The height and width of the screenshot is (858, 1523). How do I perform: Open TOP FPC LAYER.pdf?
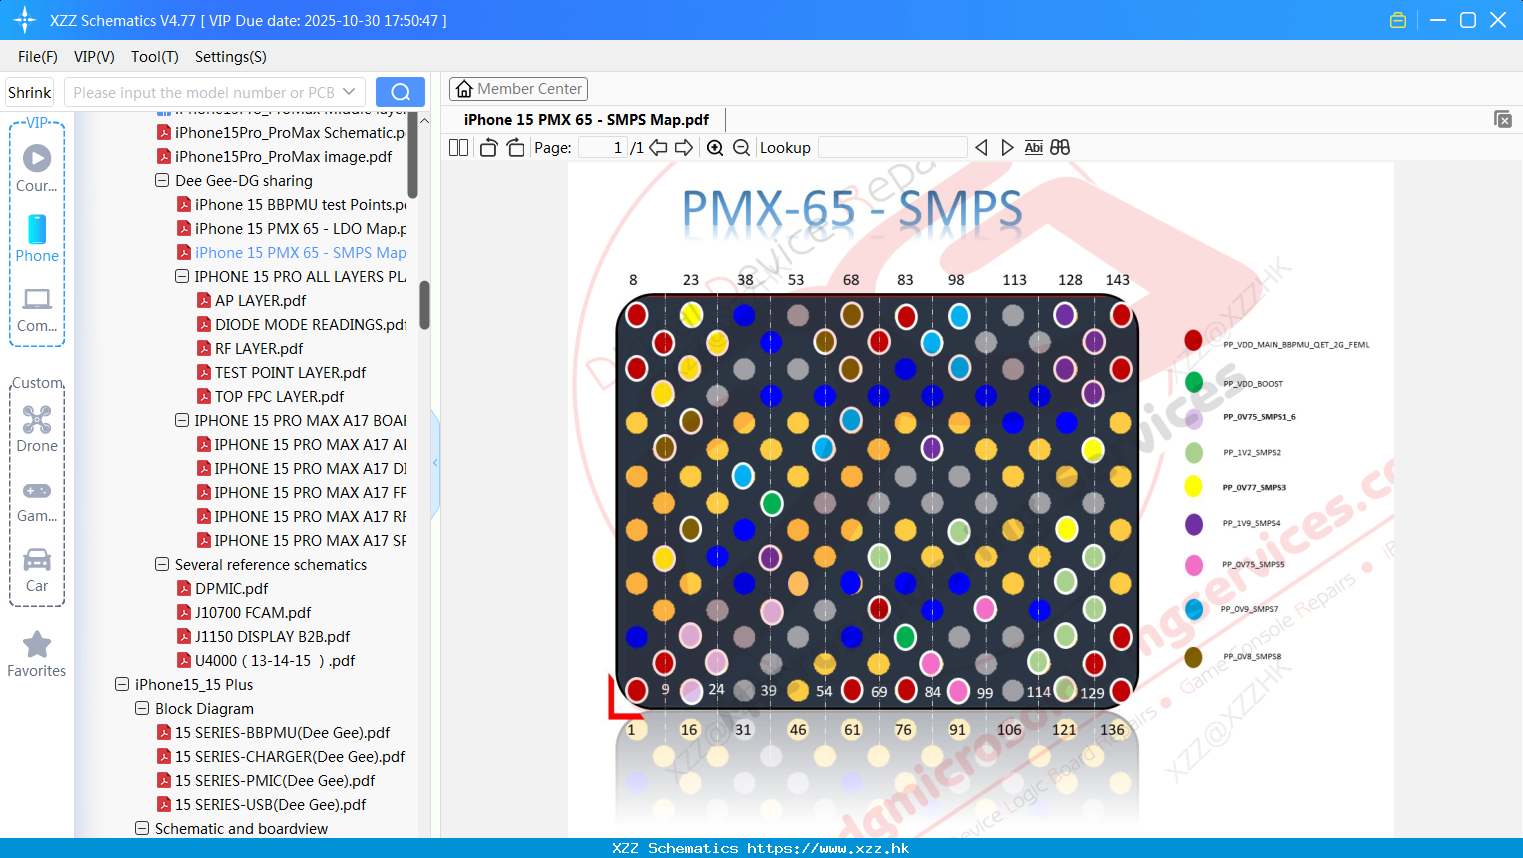pyautogui.click(x=270, y=397)
